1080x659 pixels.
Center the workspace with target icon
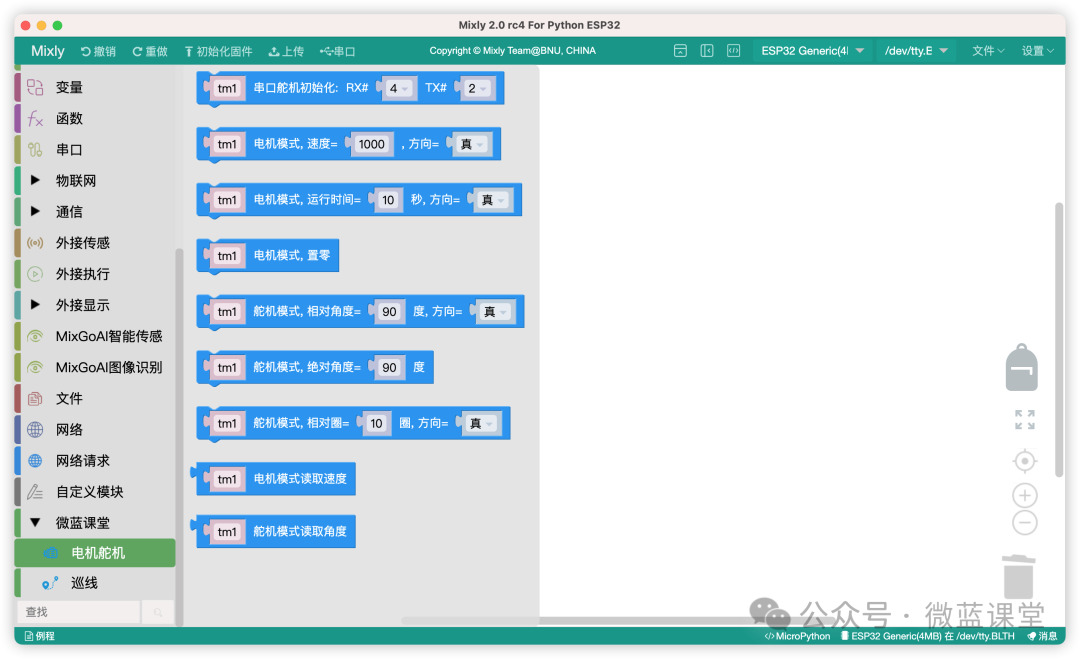[x=1025, y=461]
